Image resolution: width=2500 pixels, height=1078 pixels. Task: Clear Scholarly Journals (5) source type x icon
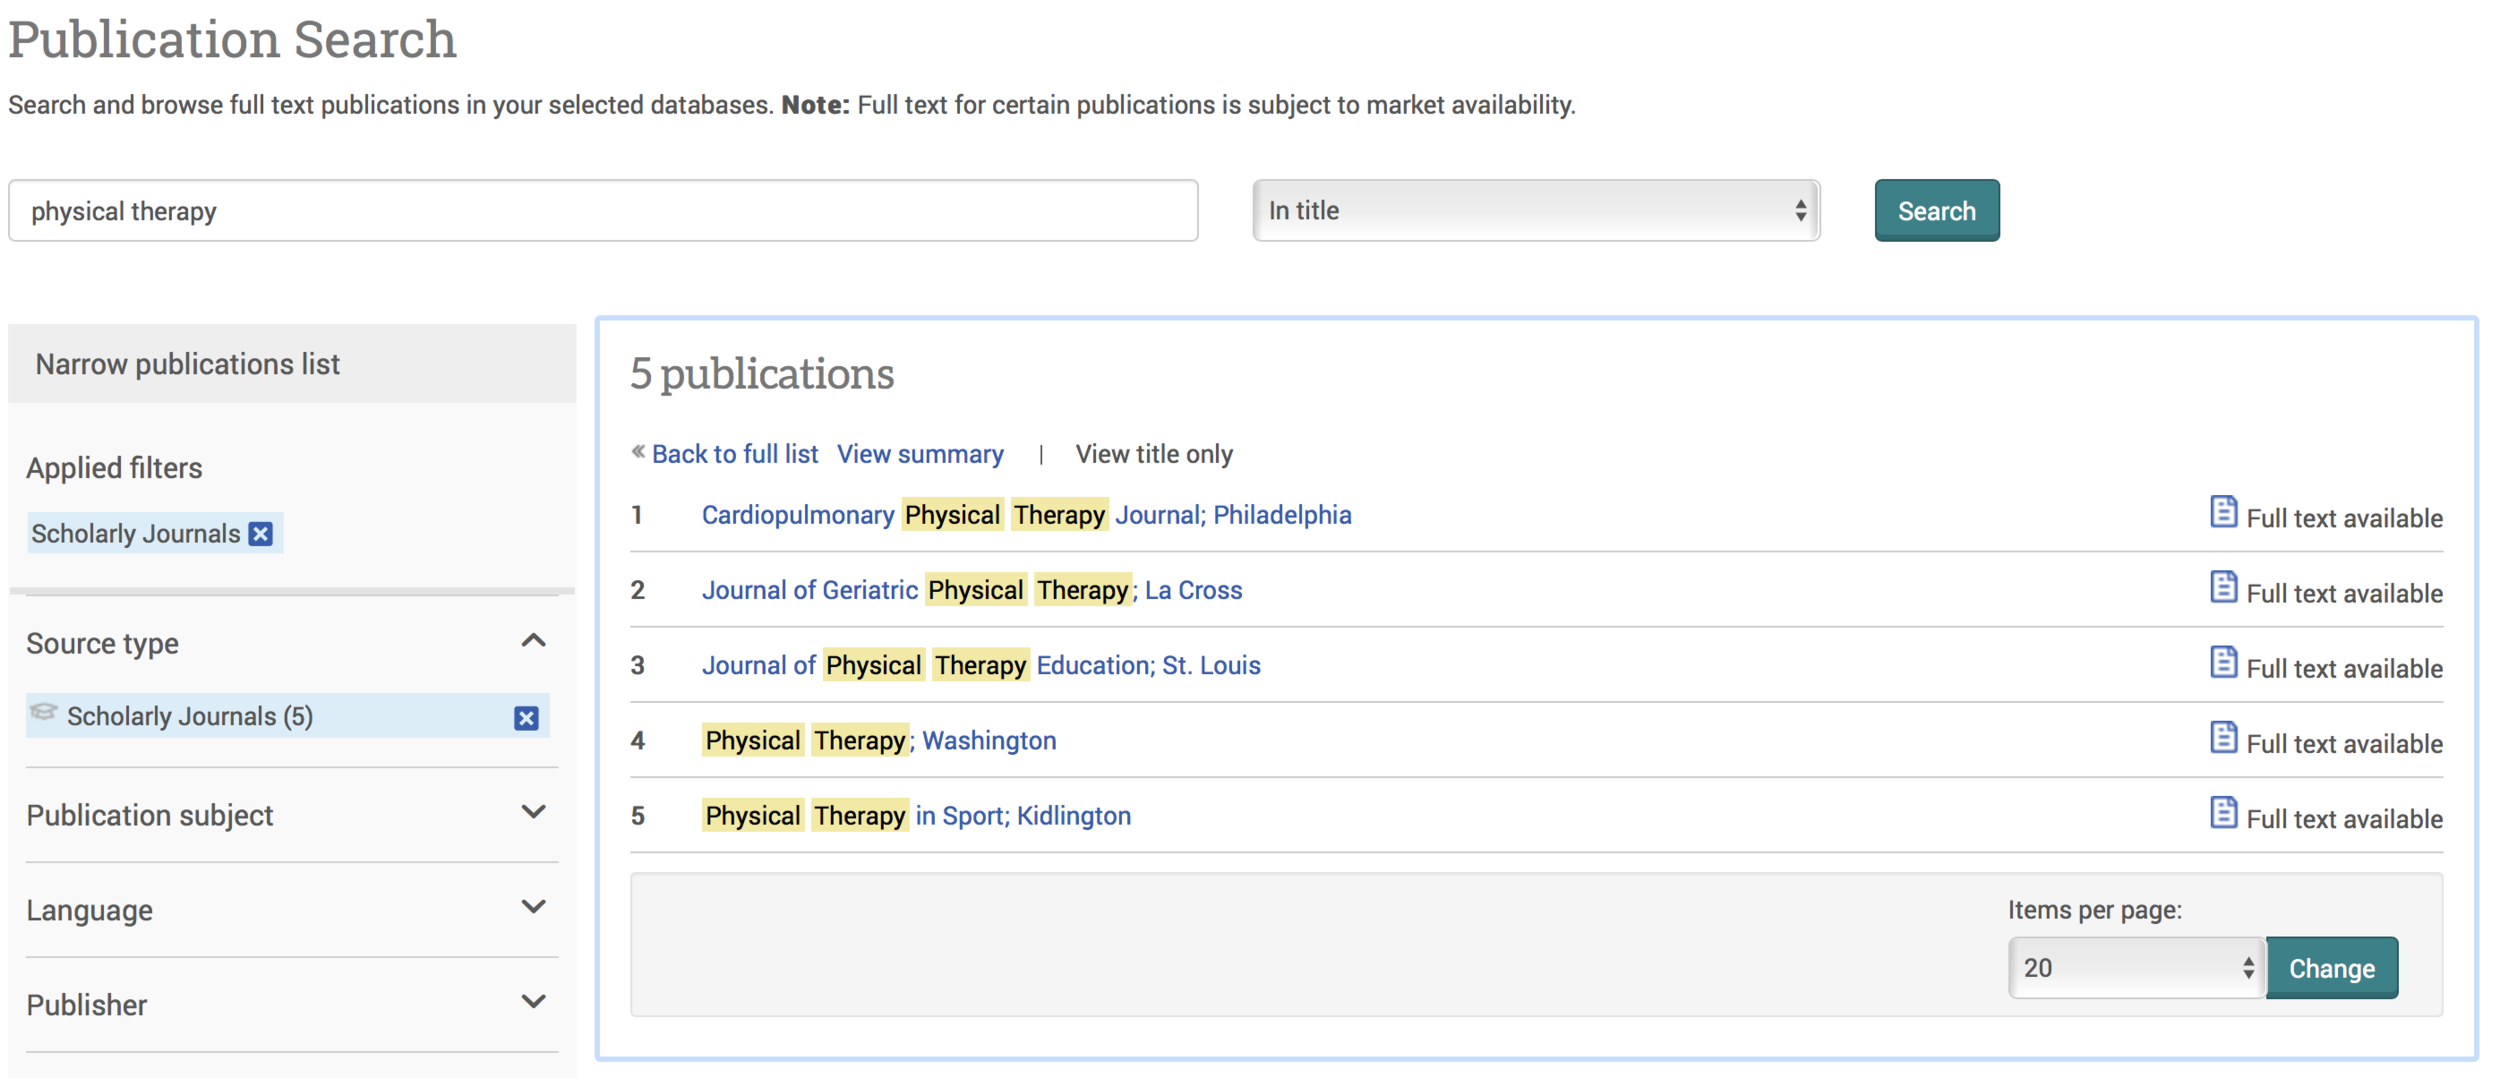tap(526, 718)
